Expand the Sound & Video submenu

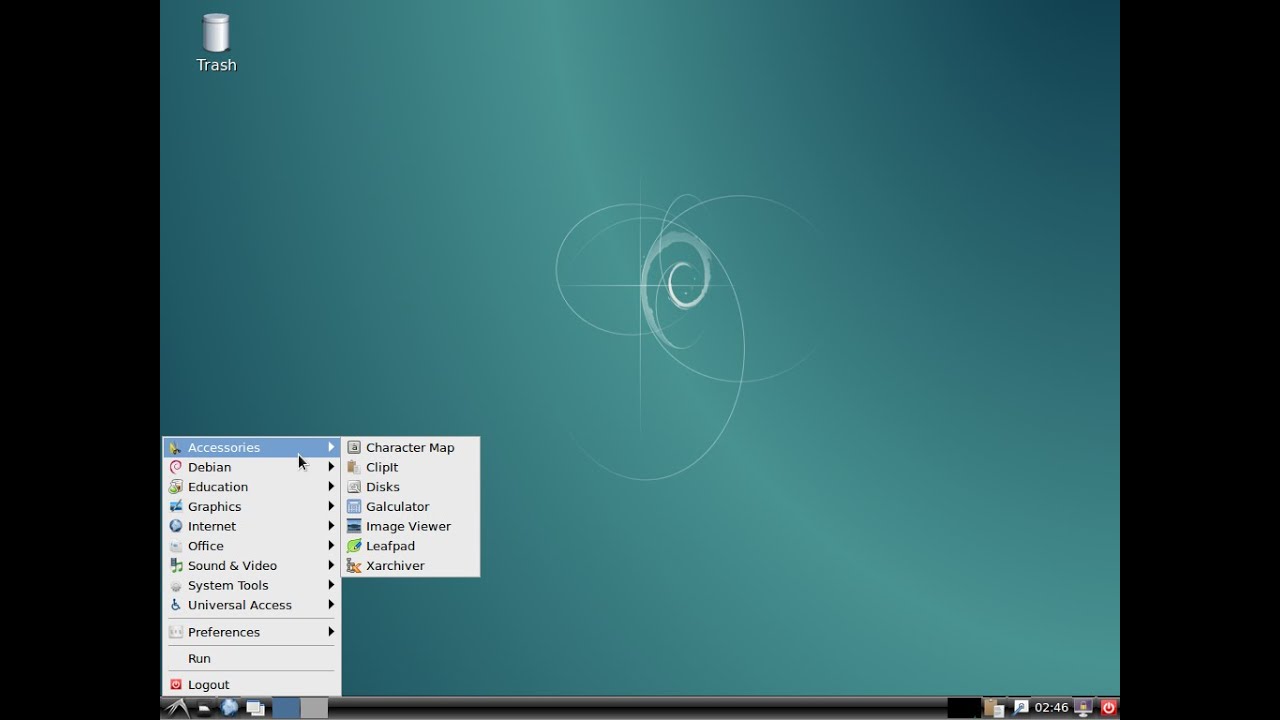(x=251, y=566)
